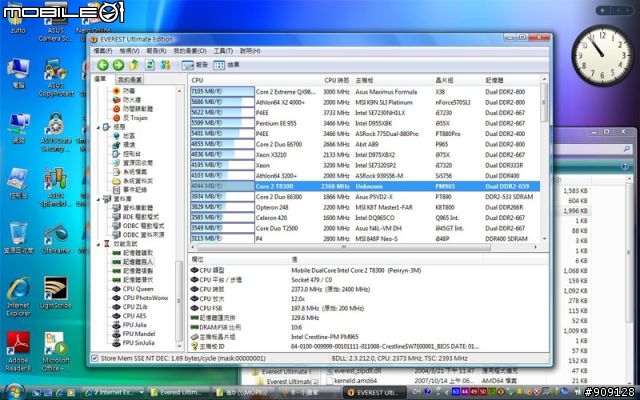The image size is (640, 400).
Task: Open the LightScribe desktop icon
Action: [56, 293]
